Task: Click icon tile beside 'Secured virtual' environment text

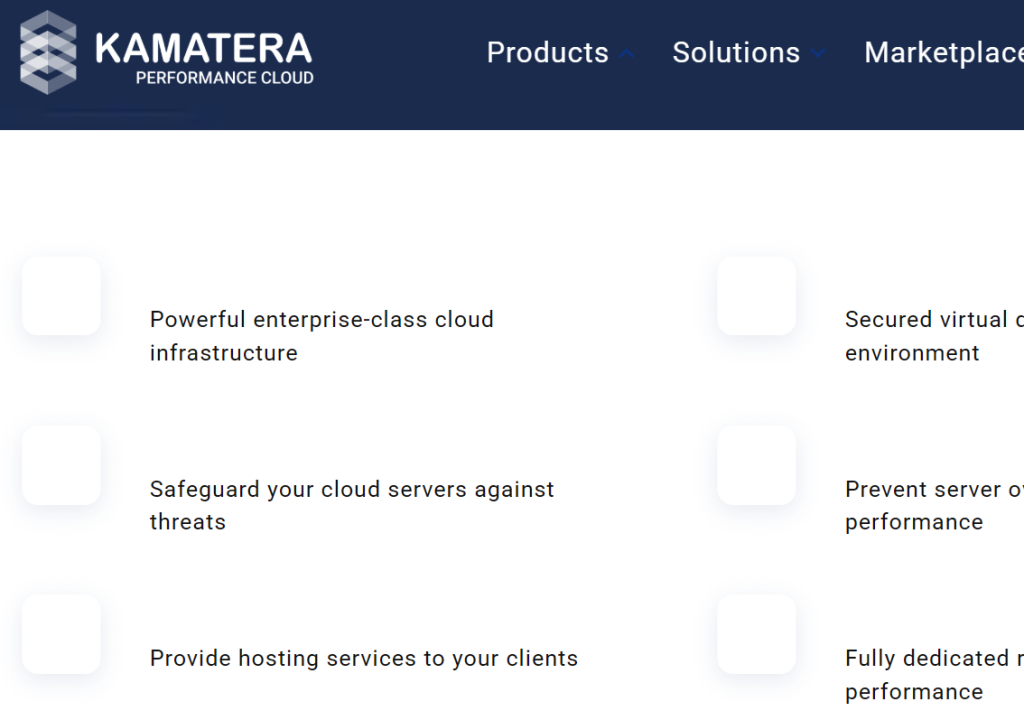Action: [756, 296]
